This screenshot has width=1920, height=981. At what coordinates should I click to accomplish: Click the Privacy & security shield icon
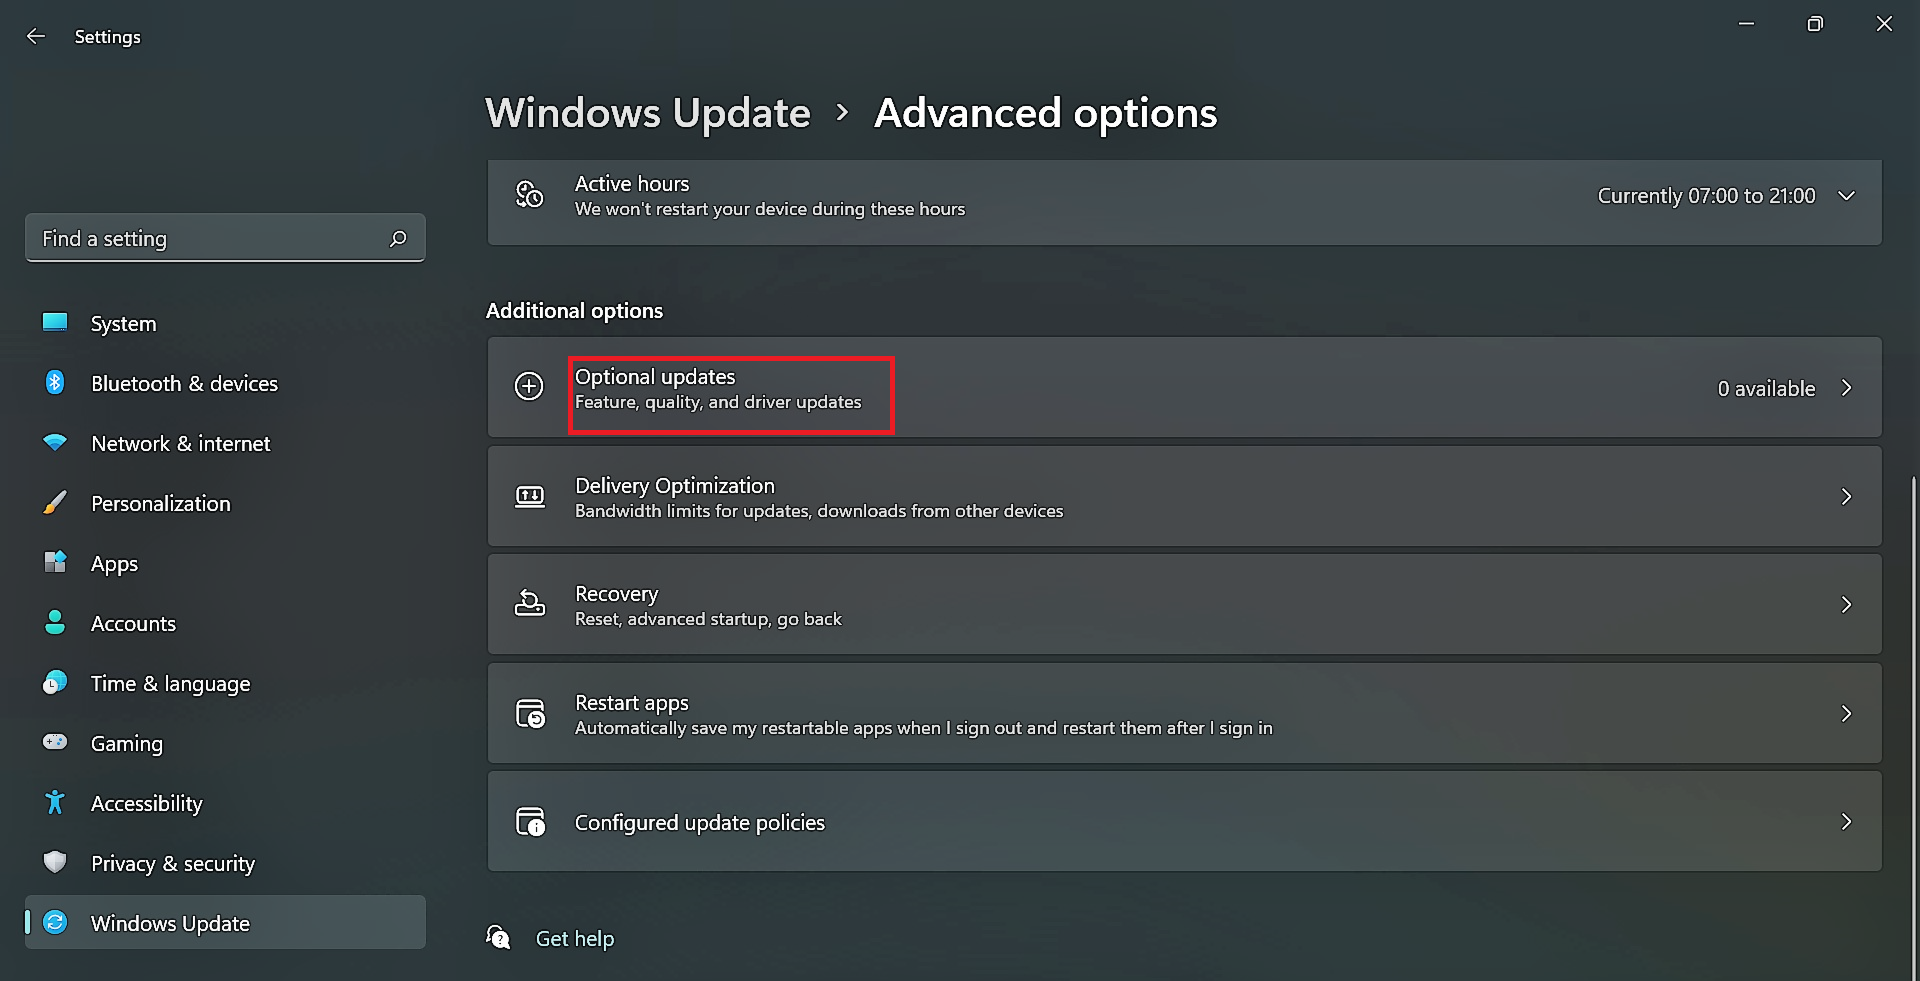pos(55,862)
